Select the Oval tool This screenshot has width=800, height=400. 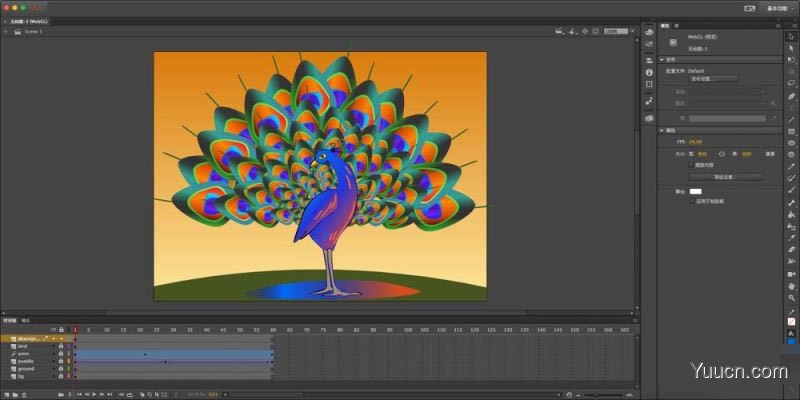tap(791, 143)
